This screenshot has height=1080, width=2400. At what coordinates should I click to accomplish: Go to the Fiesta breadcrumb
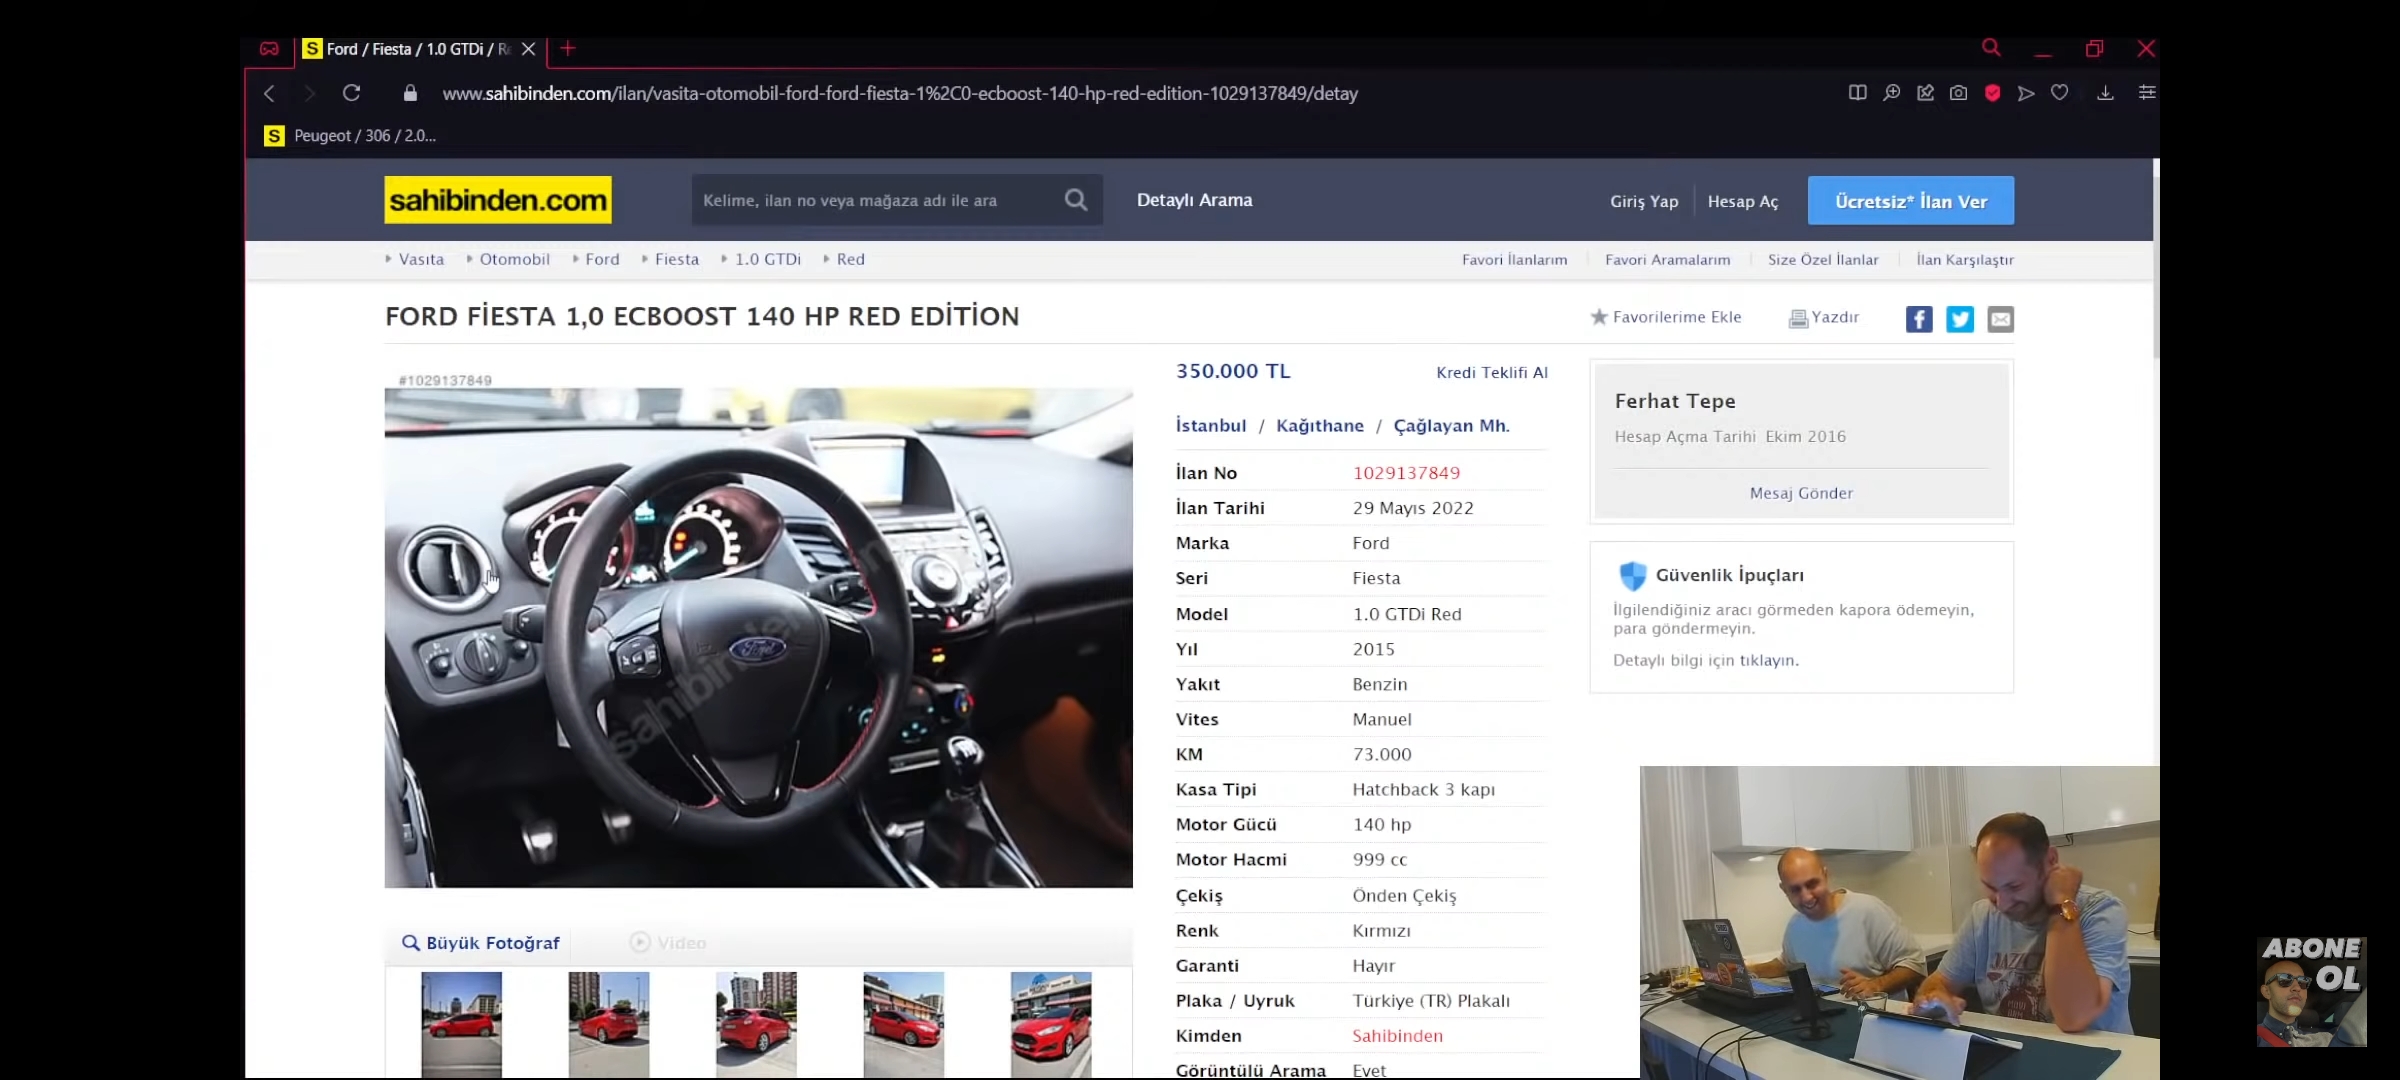pyautogui.click(x=677, y=259)
